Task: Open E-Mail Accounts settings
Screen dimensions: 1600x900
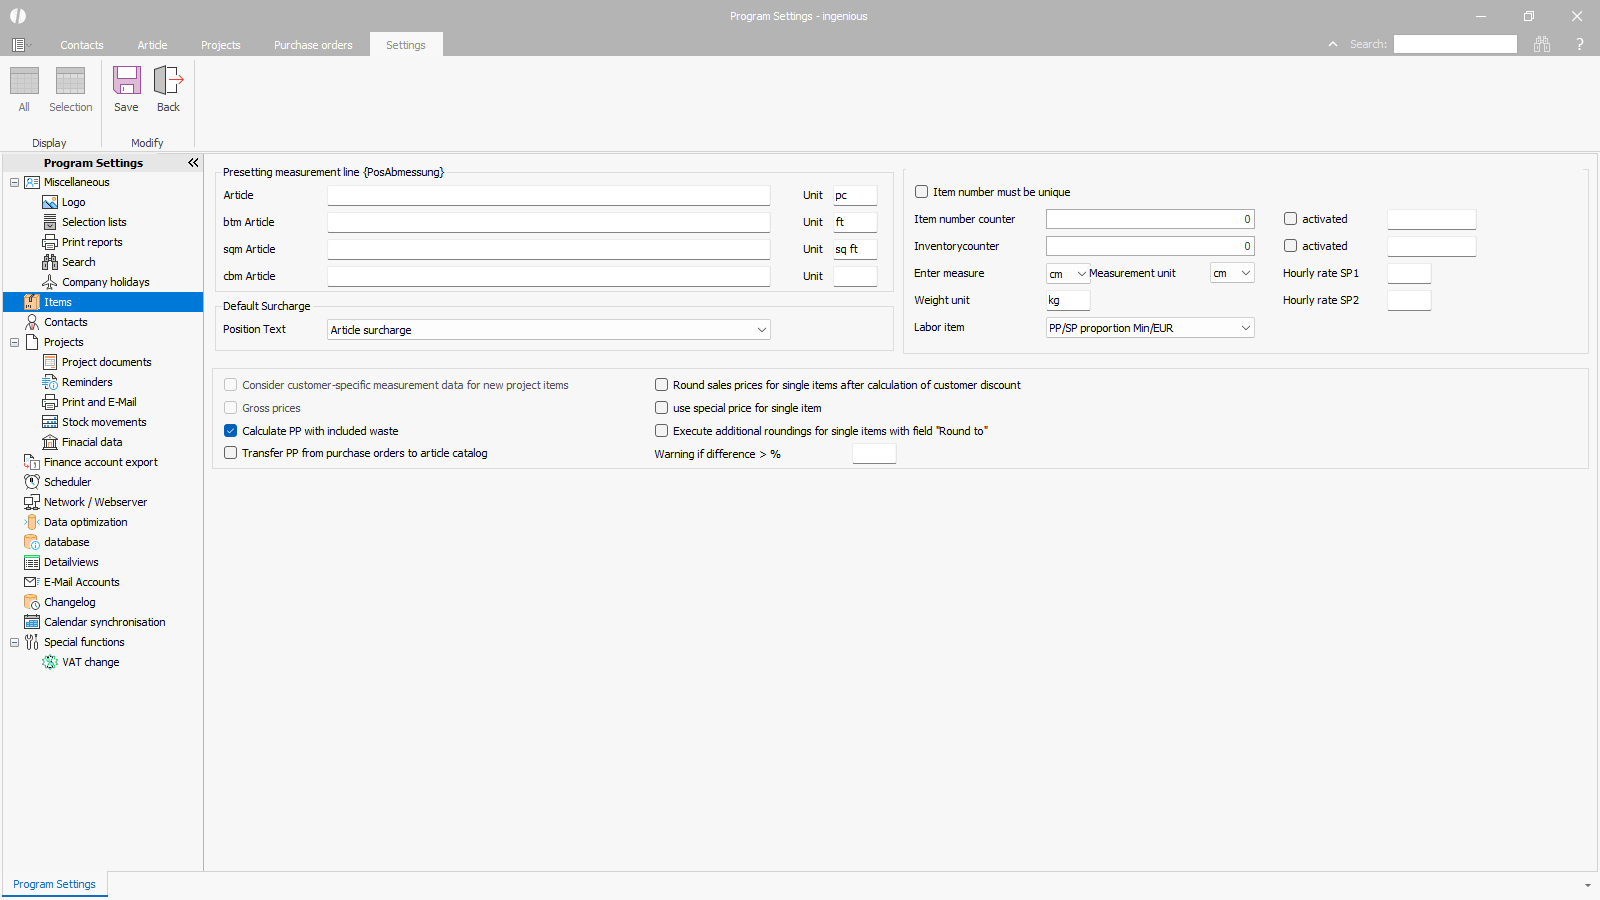Action: click(x=81, y=582)
